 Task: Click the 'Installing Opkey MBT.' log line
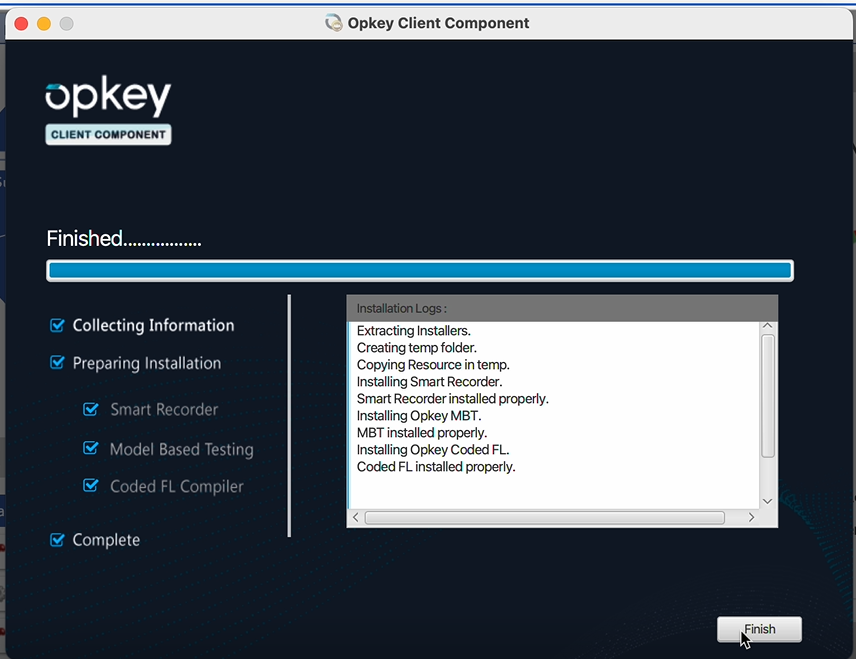tap(419, 415)
